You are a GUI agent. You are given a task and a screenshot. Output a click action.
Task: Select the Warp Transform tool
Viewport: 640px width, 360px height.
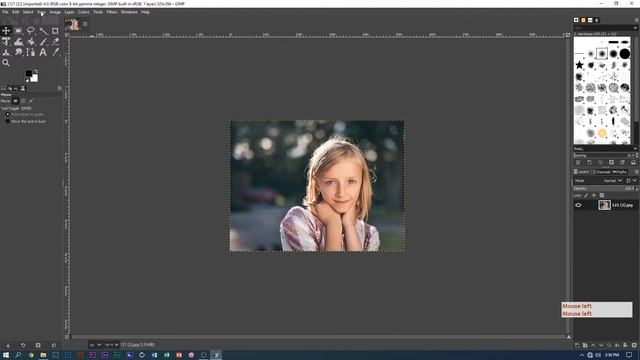[x=18, y=42]
